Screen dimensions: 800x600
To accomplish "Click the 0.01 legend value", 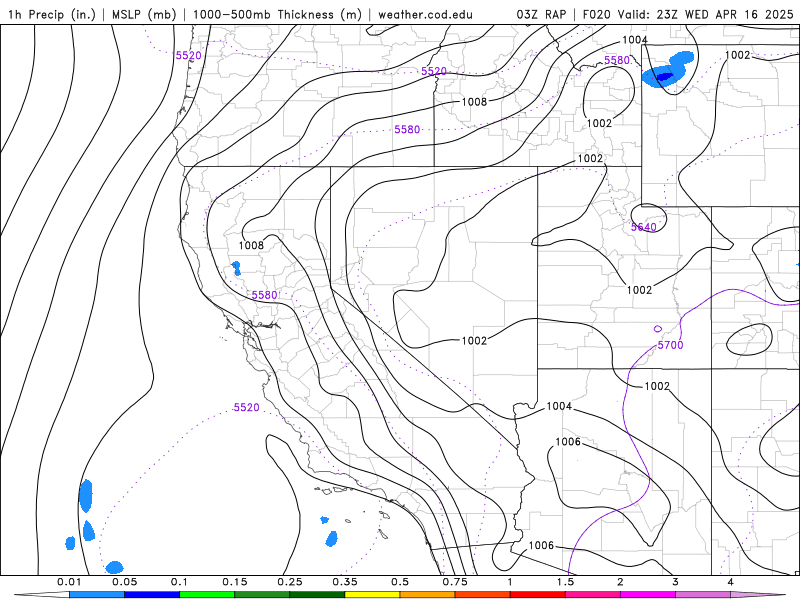I will click(x=69, y=582).
